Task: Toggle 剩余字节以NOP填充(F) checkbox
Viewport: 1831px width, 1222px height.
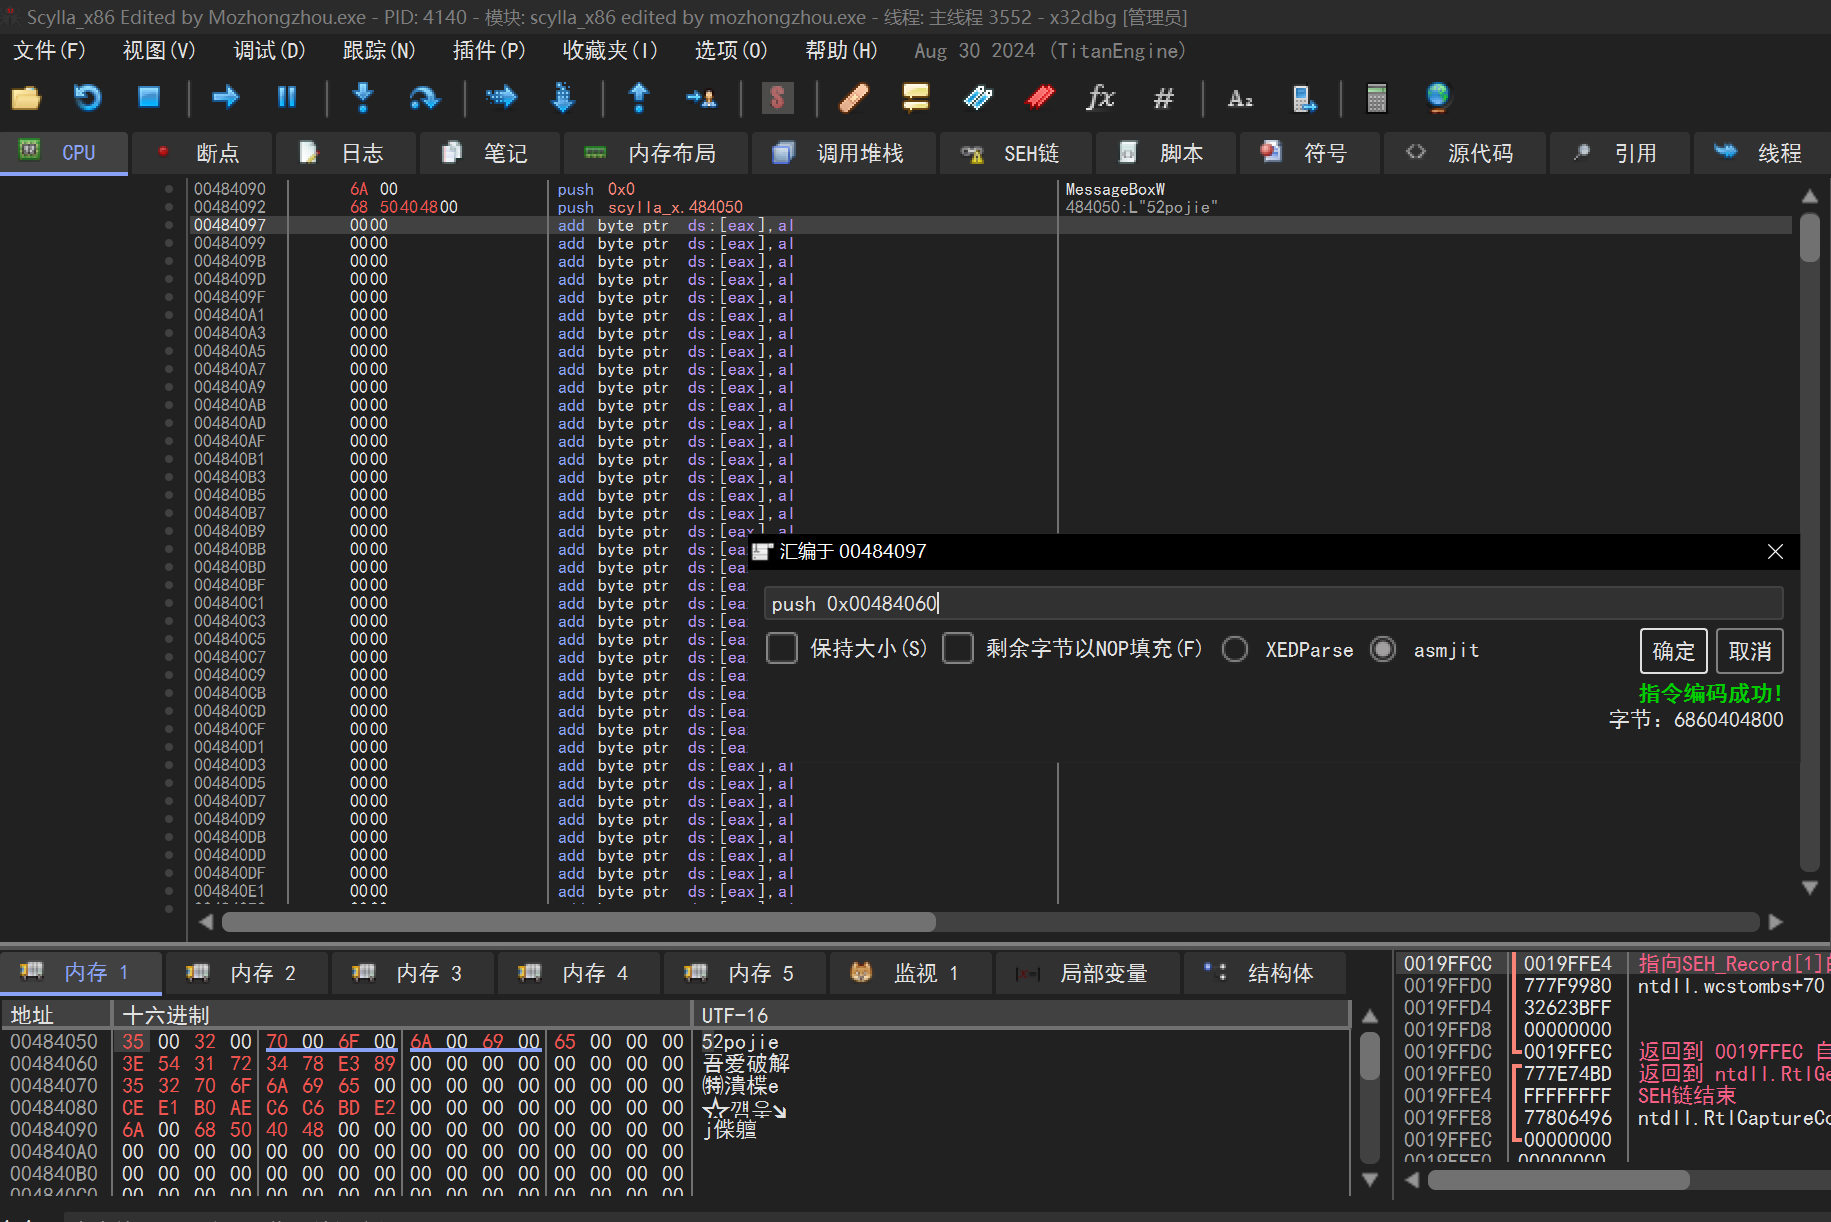Action: point(958,649)
